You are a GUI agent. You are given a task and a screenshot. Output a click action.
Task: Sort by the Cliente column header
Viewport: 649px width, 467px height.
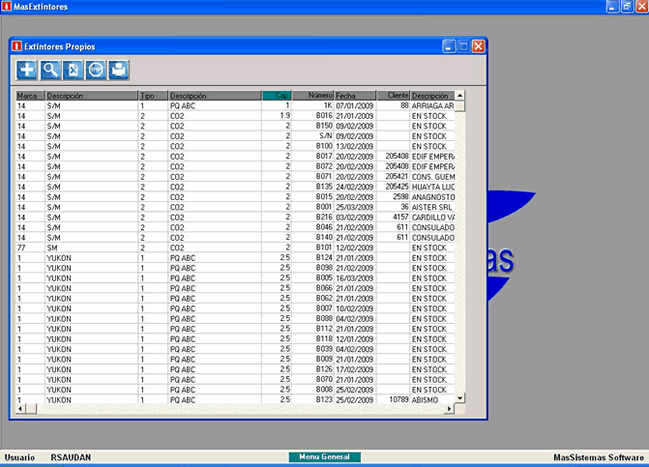click(393, 96)
